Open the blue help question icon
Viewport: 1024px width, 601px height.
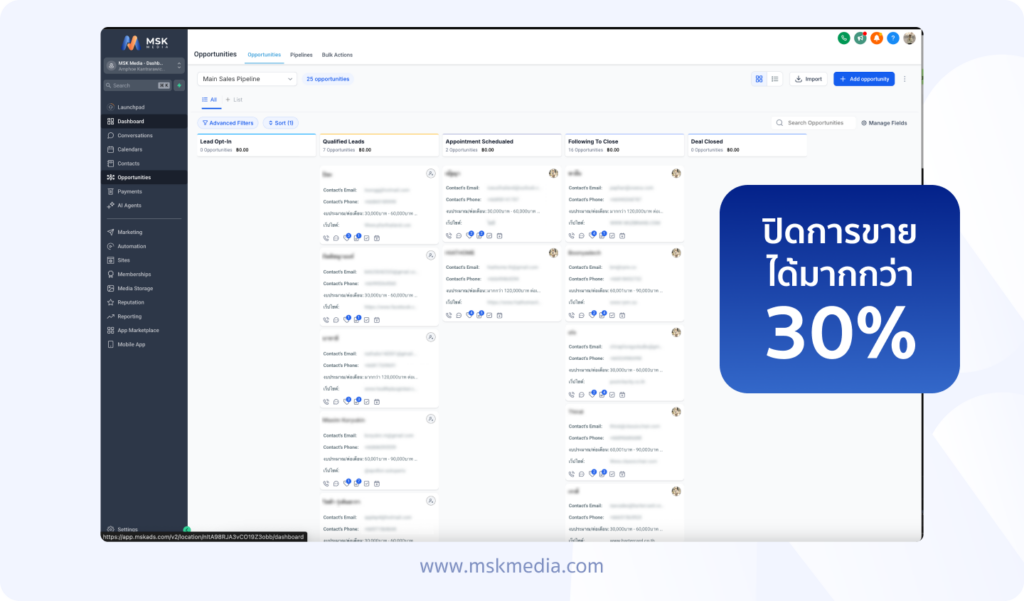(893, 39)
